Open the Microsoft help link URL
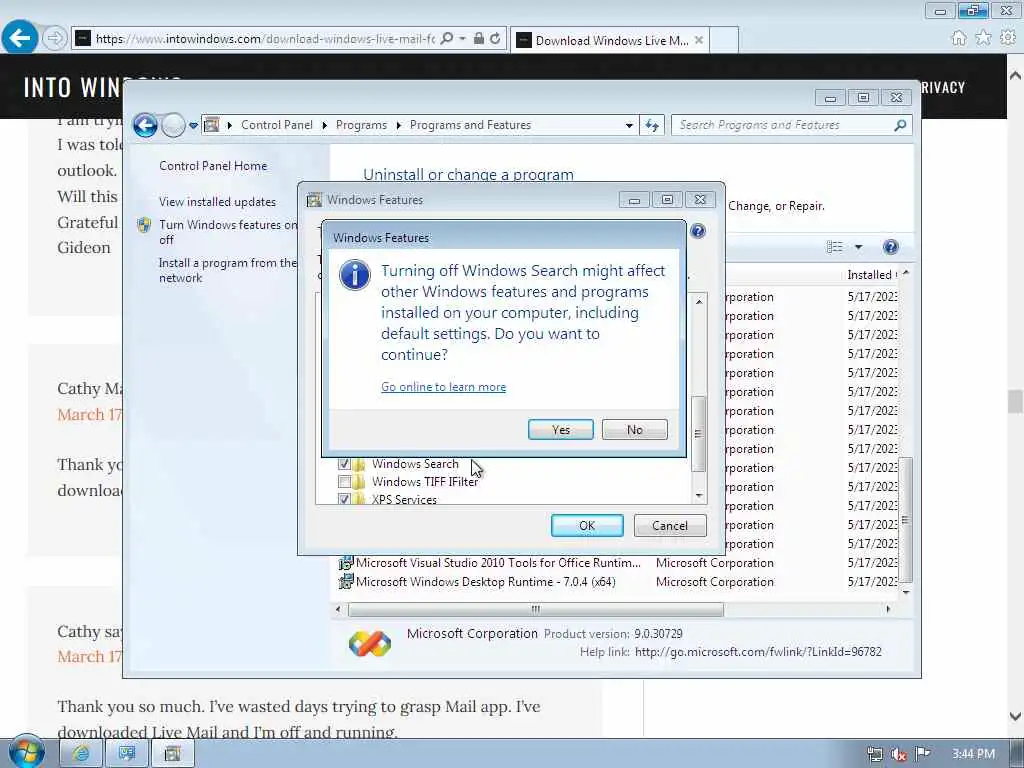 click(758, 652)
